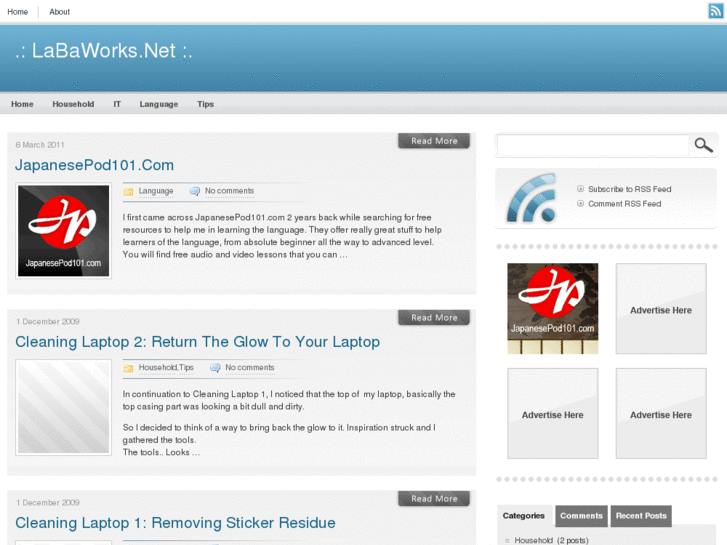This screenshot has width=727, height=545.
Task: Click folder icon next to Household, Tips
Action: pyautogui.click(x=128, y=368)
